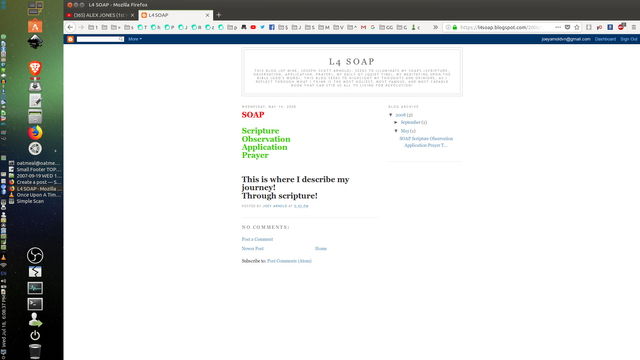Open the YouTube bookmark icon
The width and height of the screenshot is (640, 360).
(253, 27)
